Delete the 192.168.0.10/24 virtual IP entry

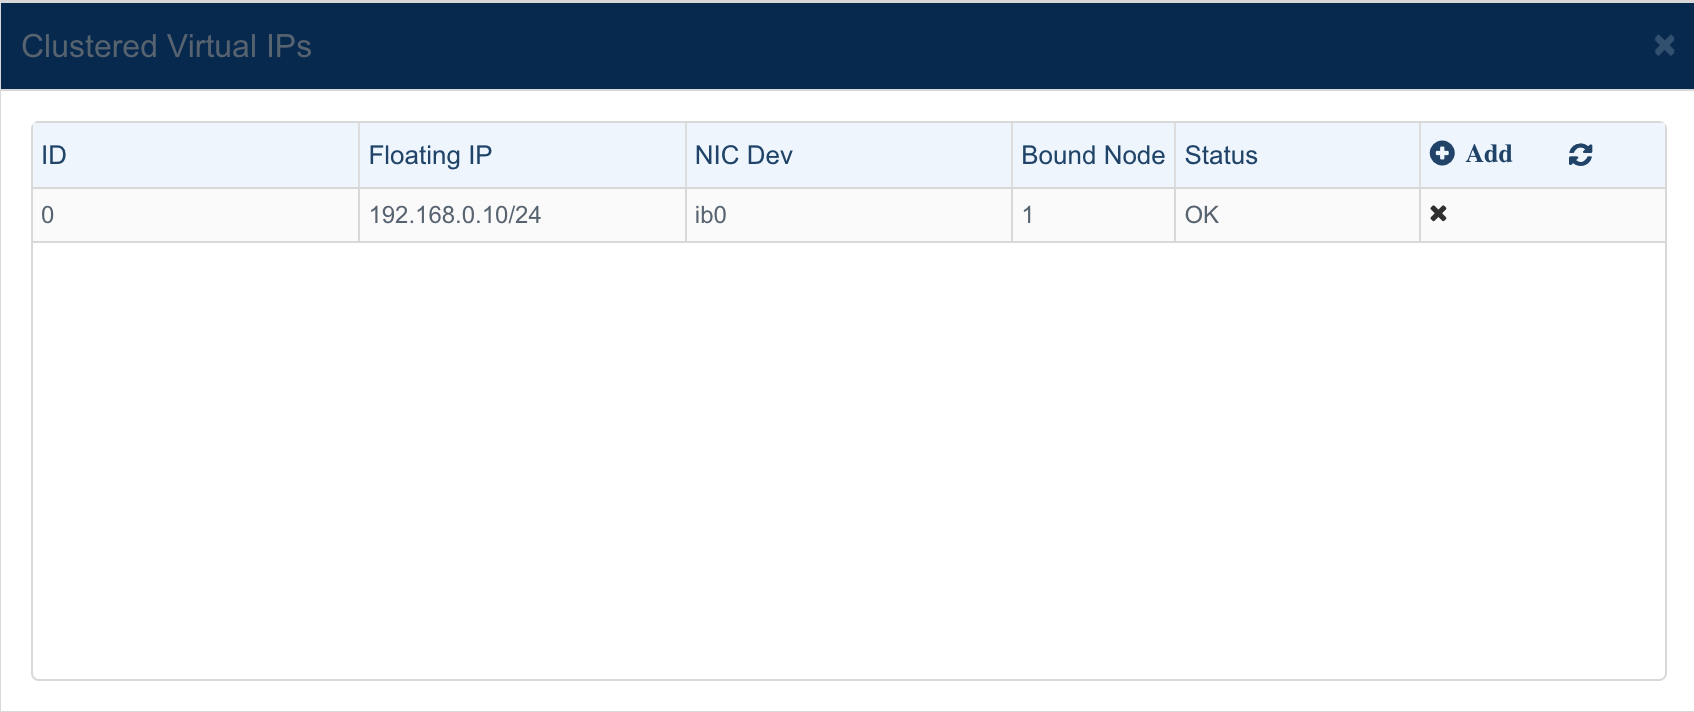coord(1438,213)
